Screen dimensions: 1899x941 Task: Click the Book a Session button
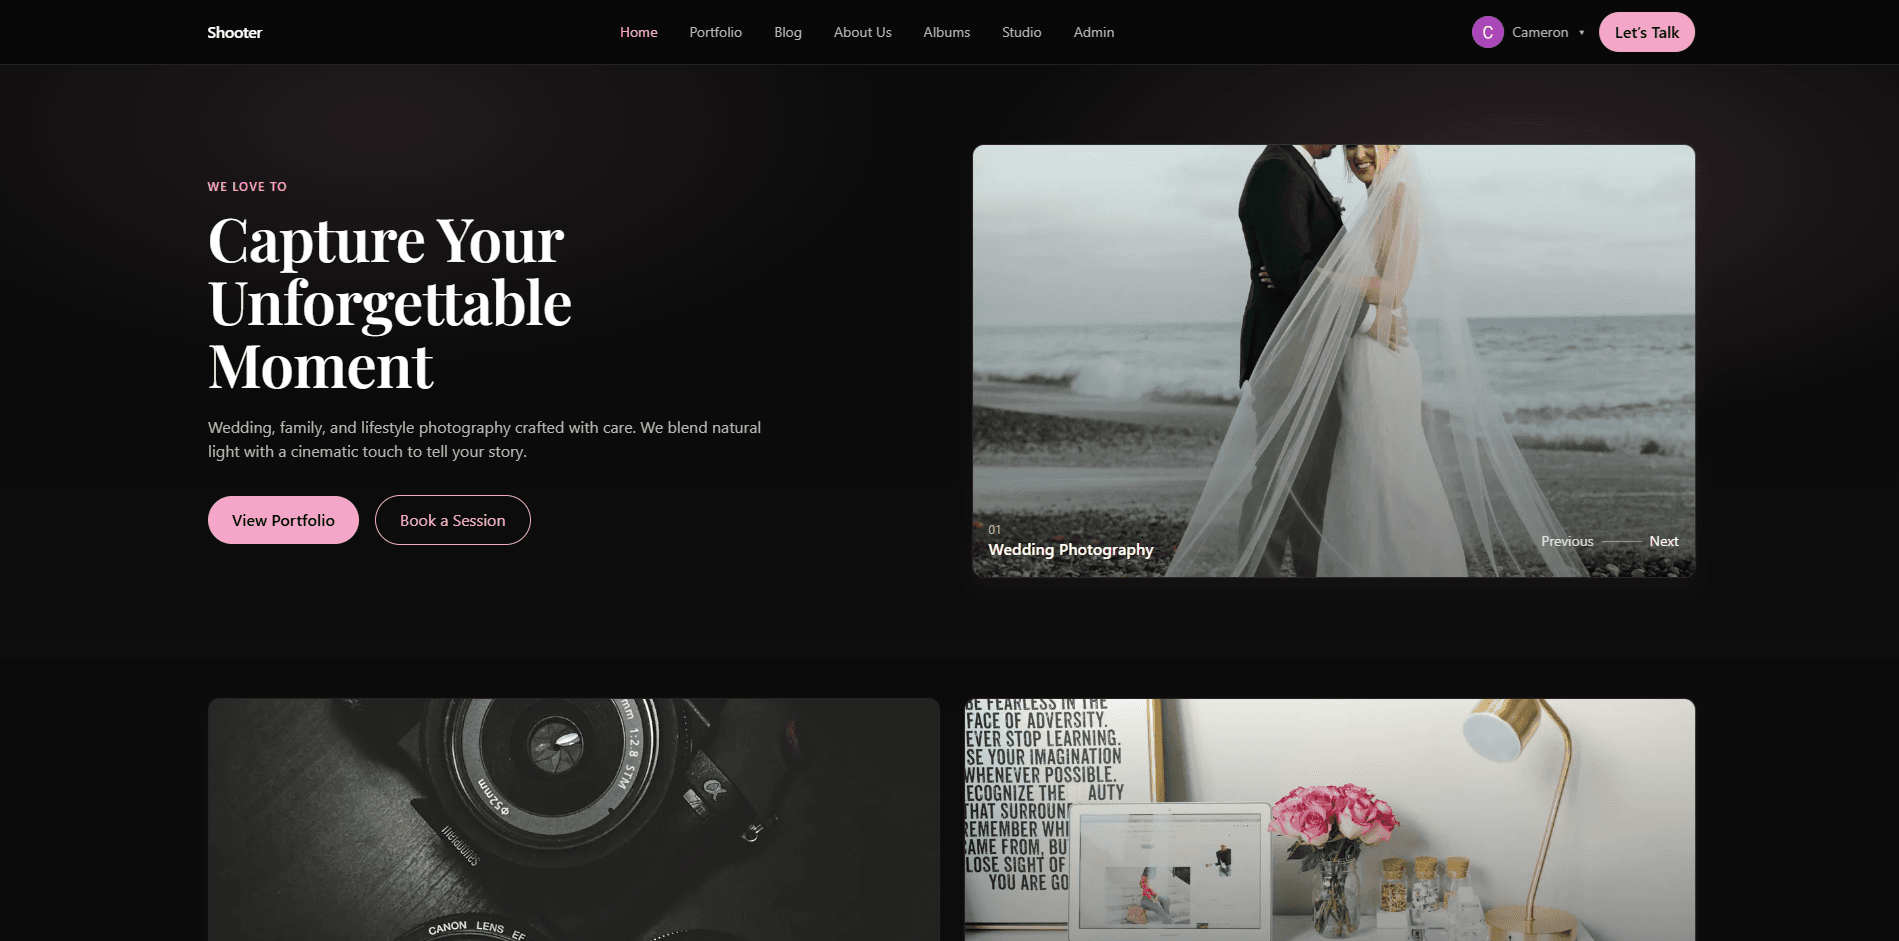click(452, 520)
